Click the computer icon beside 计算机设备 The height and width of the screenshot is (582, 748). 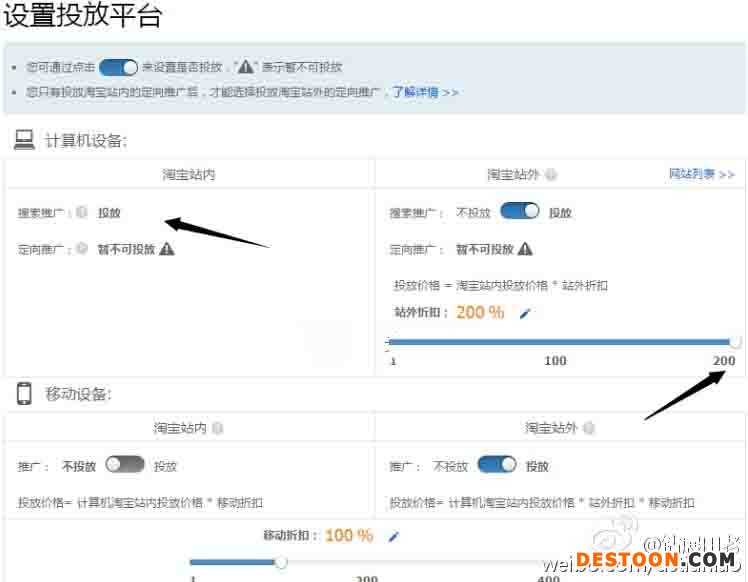(24, 140)
